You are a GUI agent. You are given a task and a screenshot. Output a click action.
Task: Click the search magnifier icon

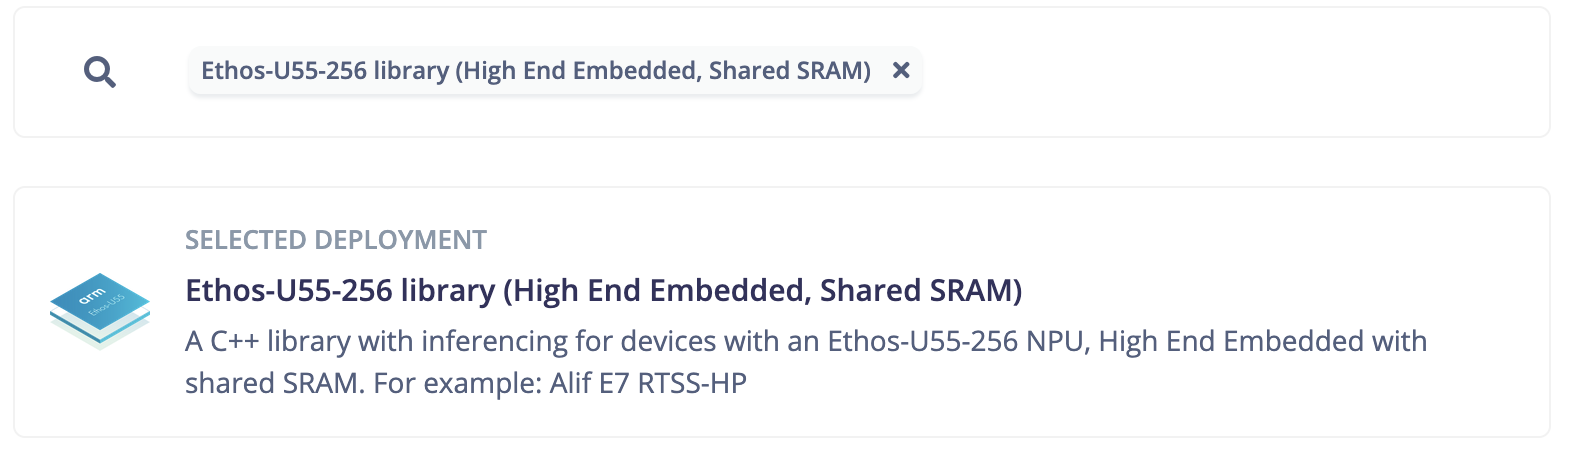coord(100,72)
